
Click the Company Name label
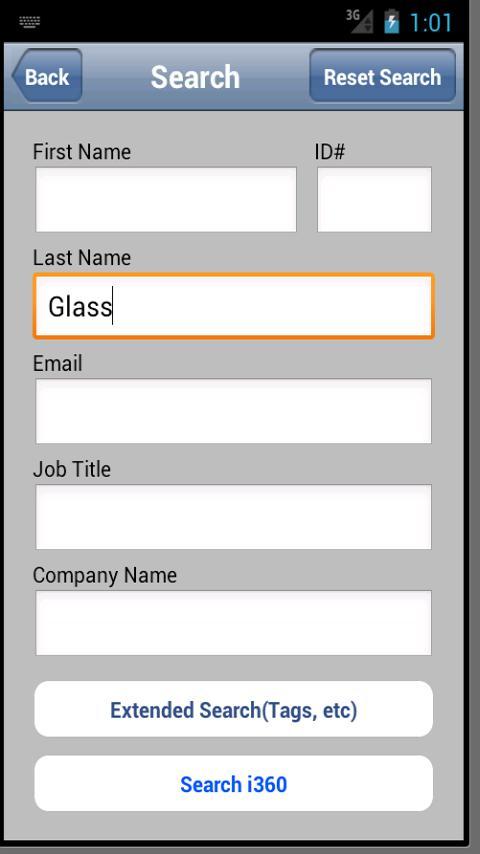pyautogui.click(x=105, y=576)
